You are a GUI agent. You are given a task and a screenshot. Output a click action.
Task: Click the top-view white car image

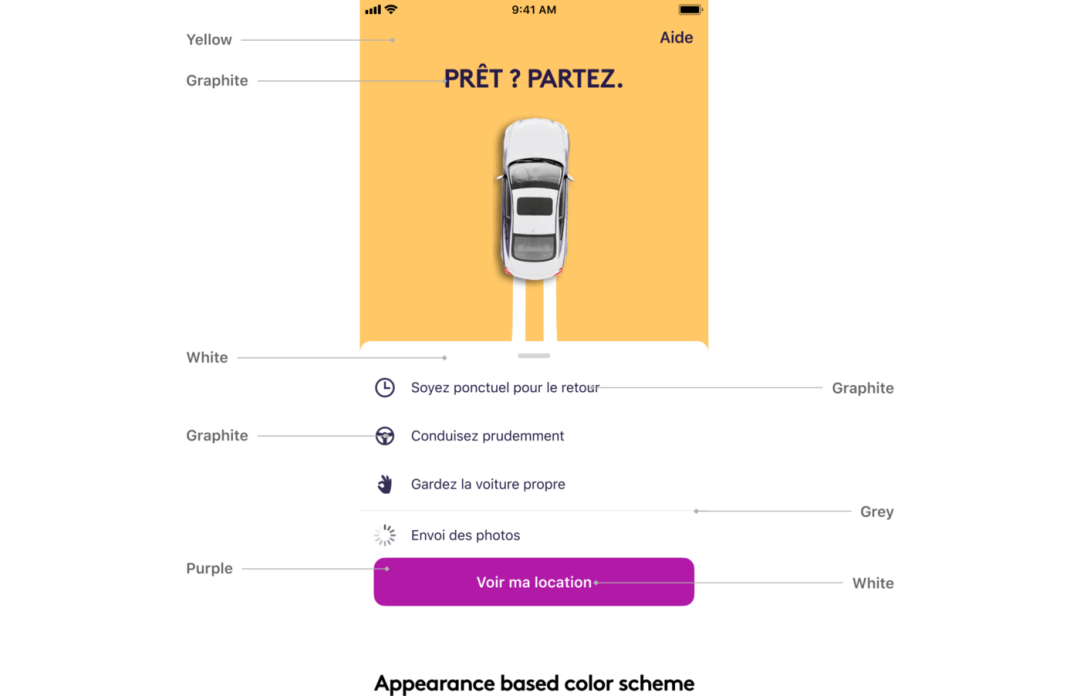point(535,200)
